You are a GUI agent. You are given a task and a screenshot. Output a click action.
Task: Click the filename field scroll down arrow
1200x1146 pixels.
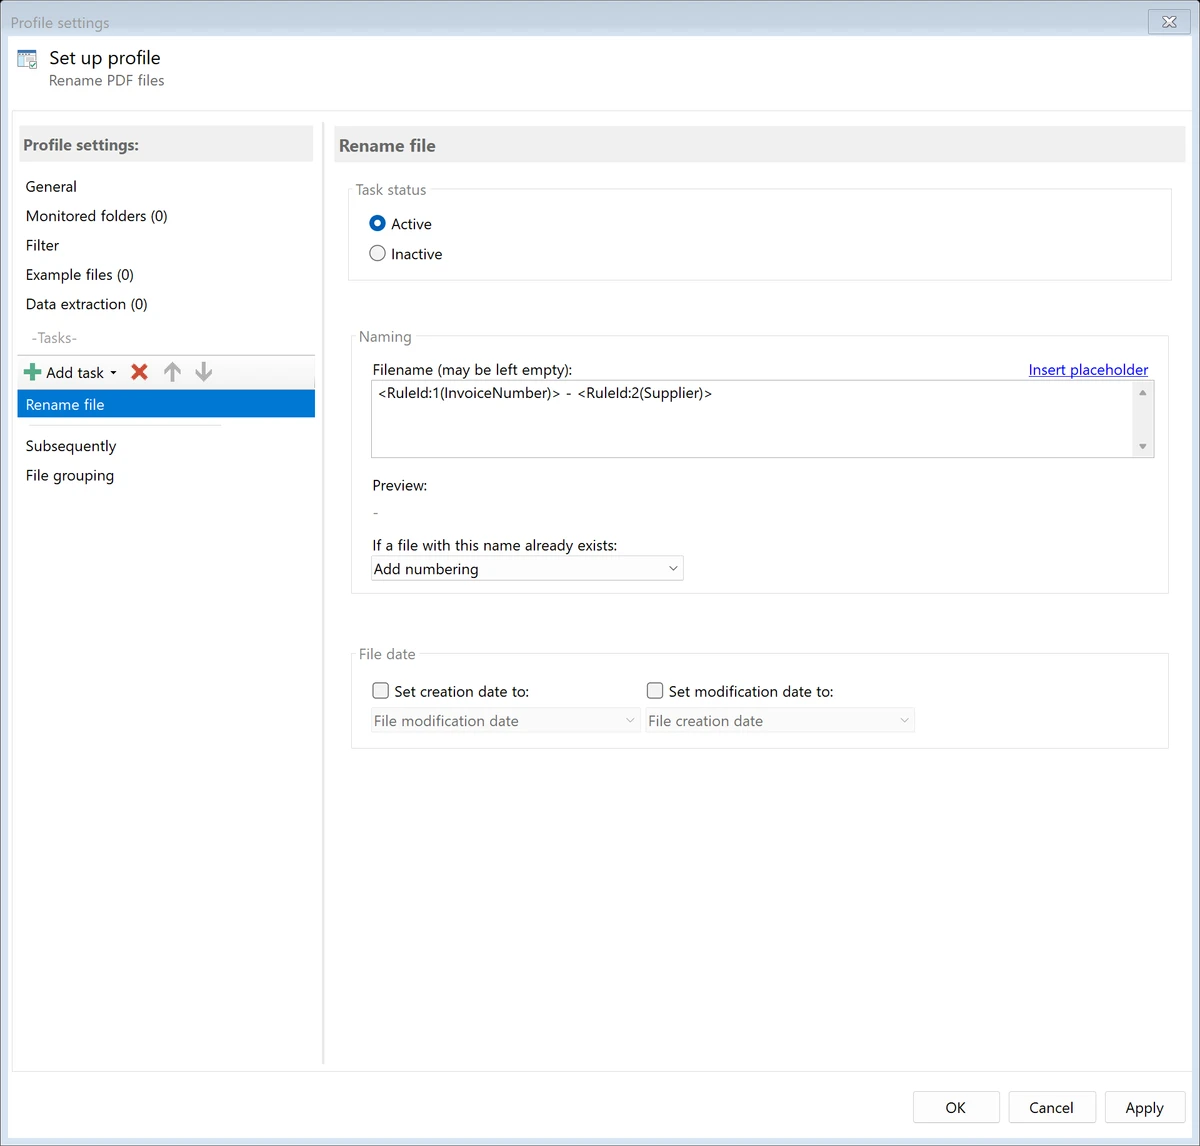point(1143,446)
